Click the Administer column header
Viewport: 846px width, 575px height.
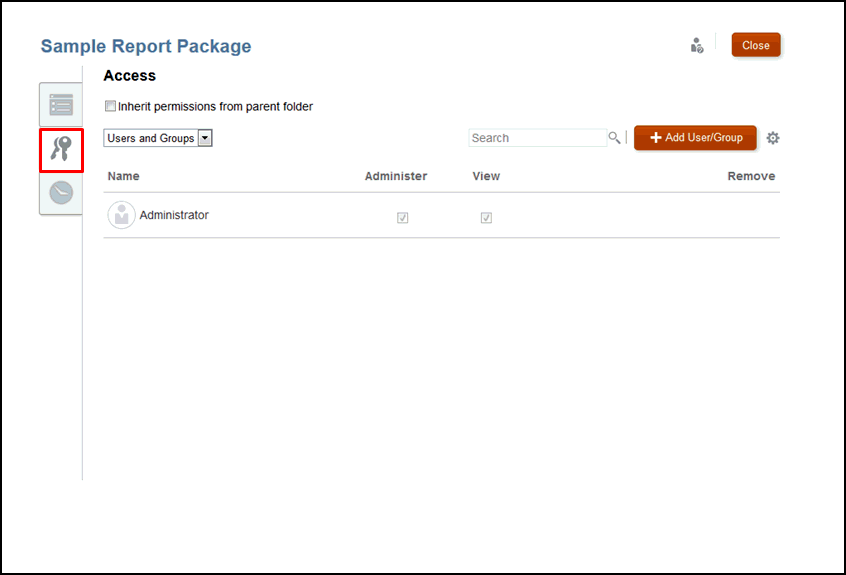(395, 176)
